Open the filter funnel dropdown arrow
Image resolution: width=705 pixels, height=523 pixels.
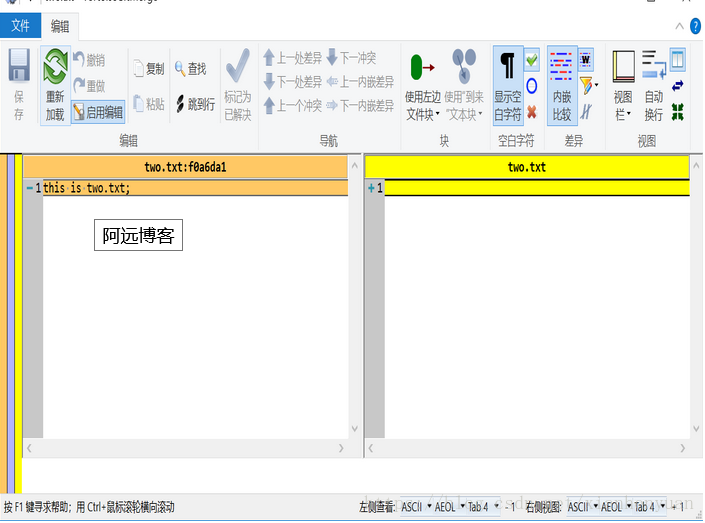point(597,85)
